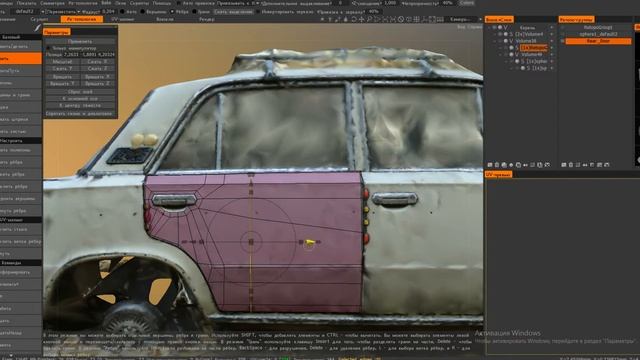Image resolution: width=640 pixels, height=360 pixels.
Task: Select the Корень row in VoxTree
Action: pos(527,27)
